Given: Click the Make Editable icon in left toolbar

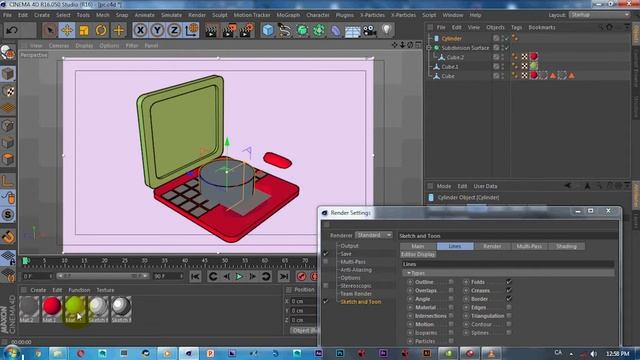Looking at the screenshot, I should (x=8, y=53).
